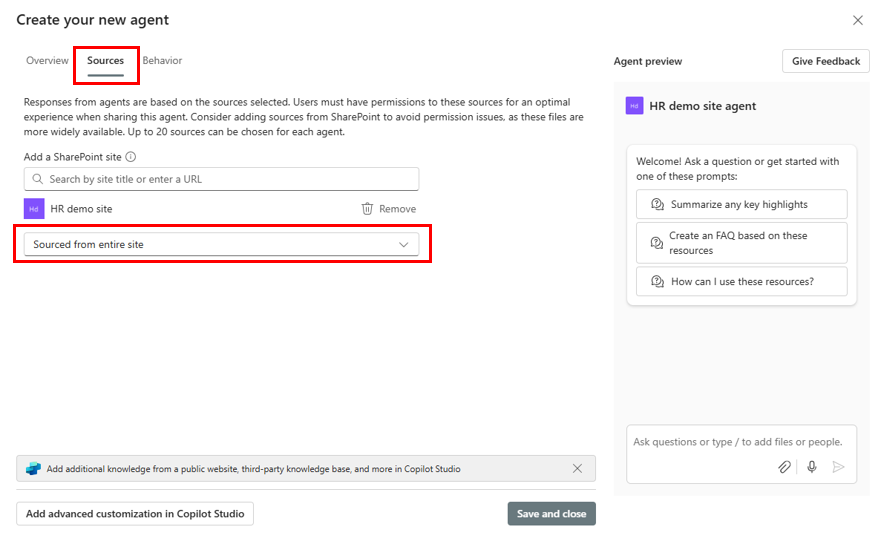Click the HR demo site purple icon
Screen dimensions: 888x542
click(x=34, y=209)
